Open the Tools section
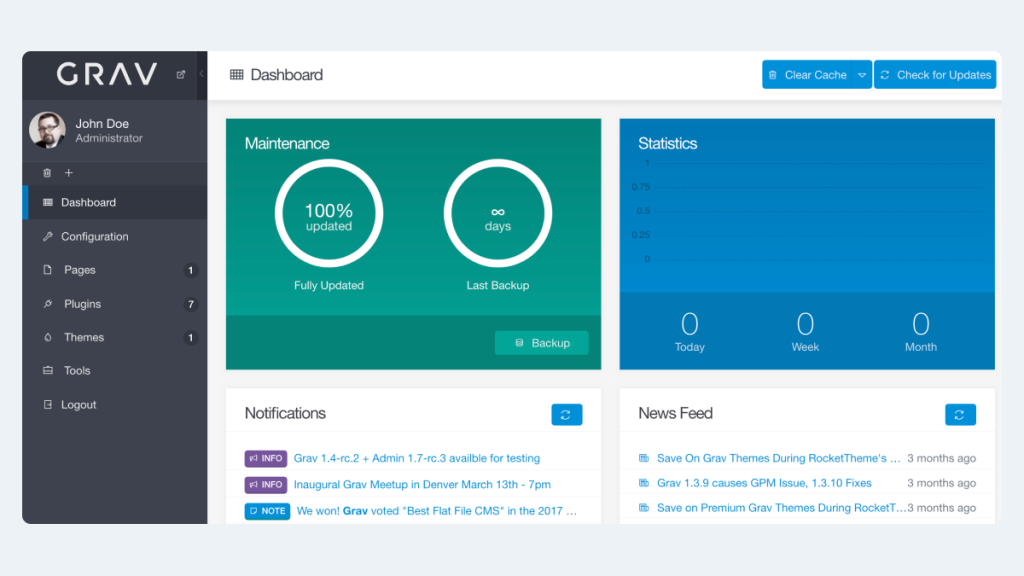The width and height of the screenshot is (1024, 576). click(115, 370)
